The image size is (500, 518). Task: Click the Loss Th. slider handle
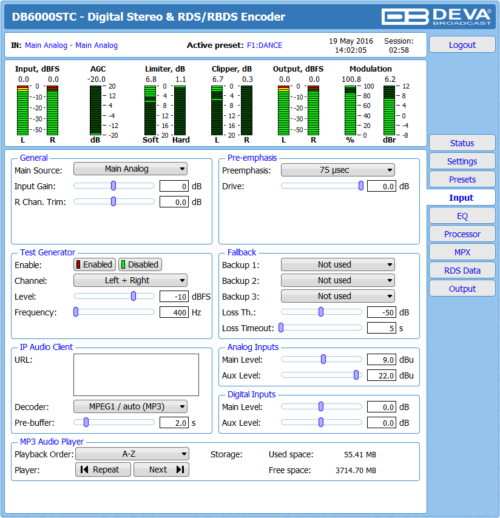pos(321,312)
